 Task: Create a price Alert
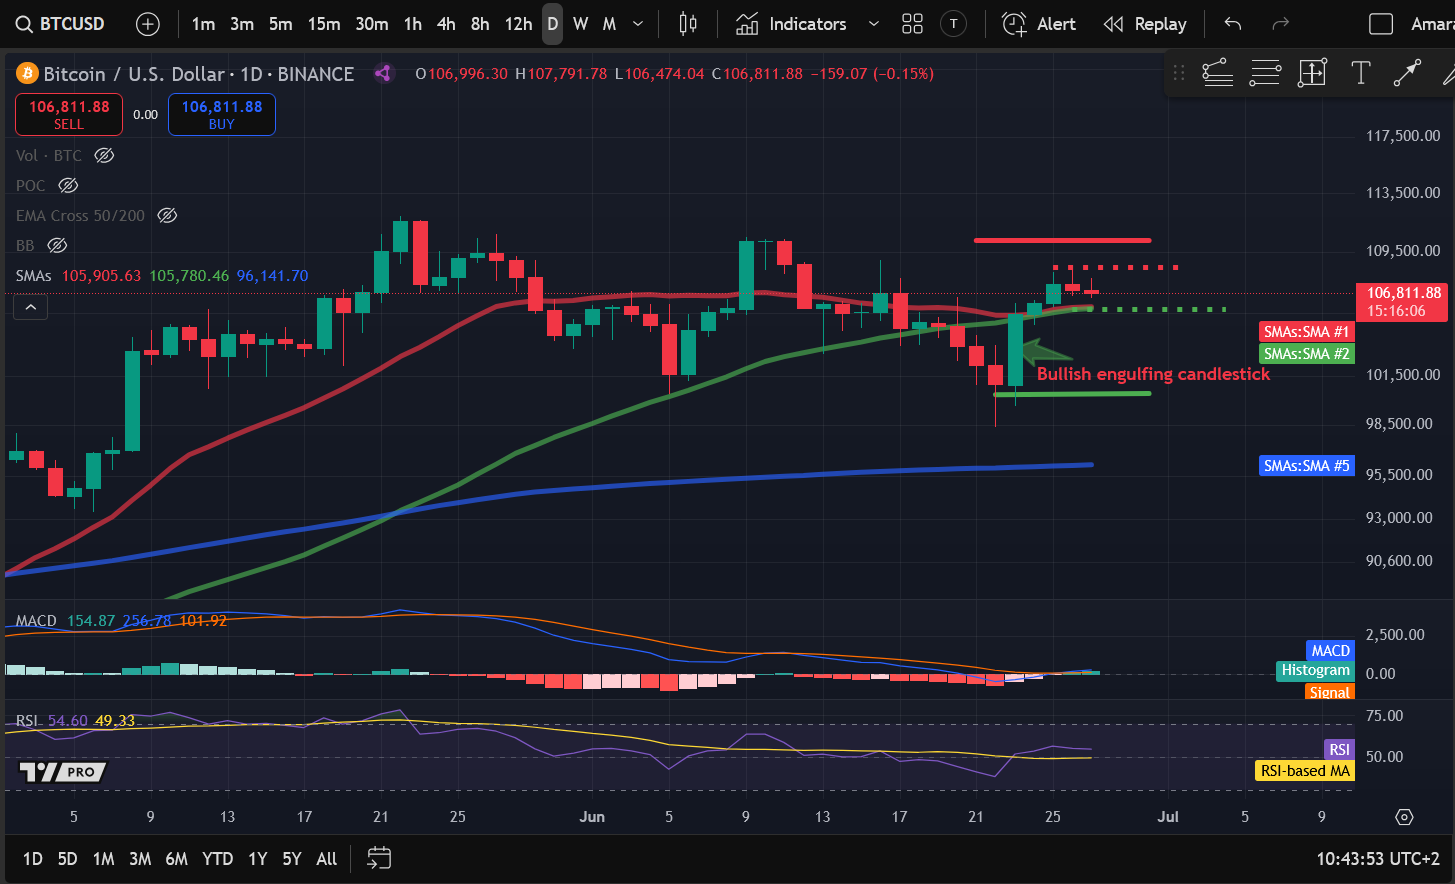click(1039, 24)
